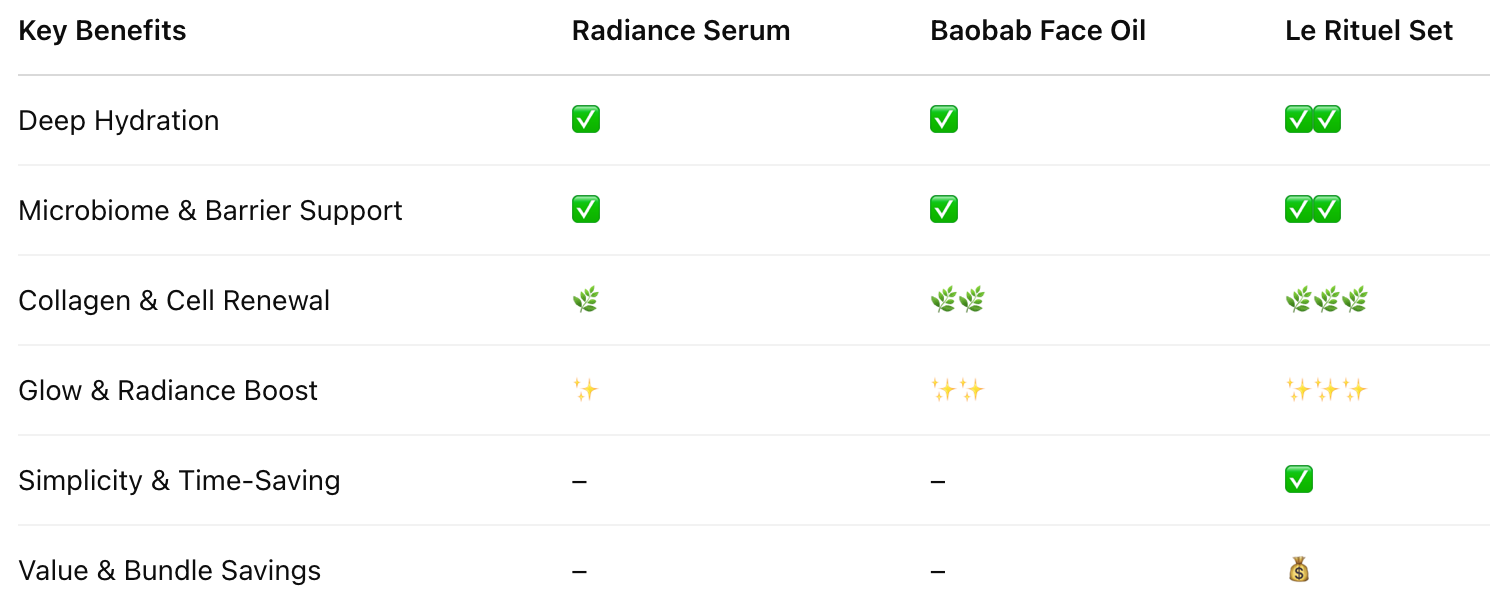Image resolution: width=1504 pixels, height=606 pixels.
Task: Click Baobab Face Oil double sparkle icon
Action: tap(957, 390)
